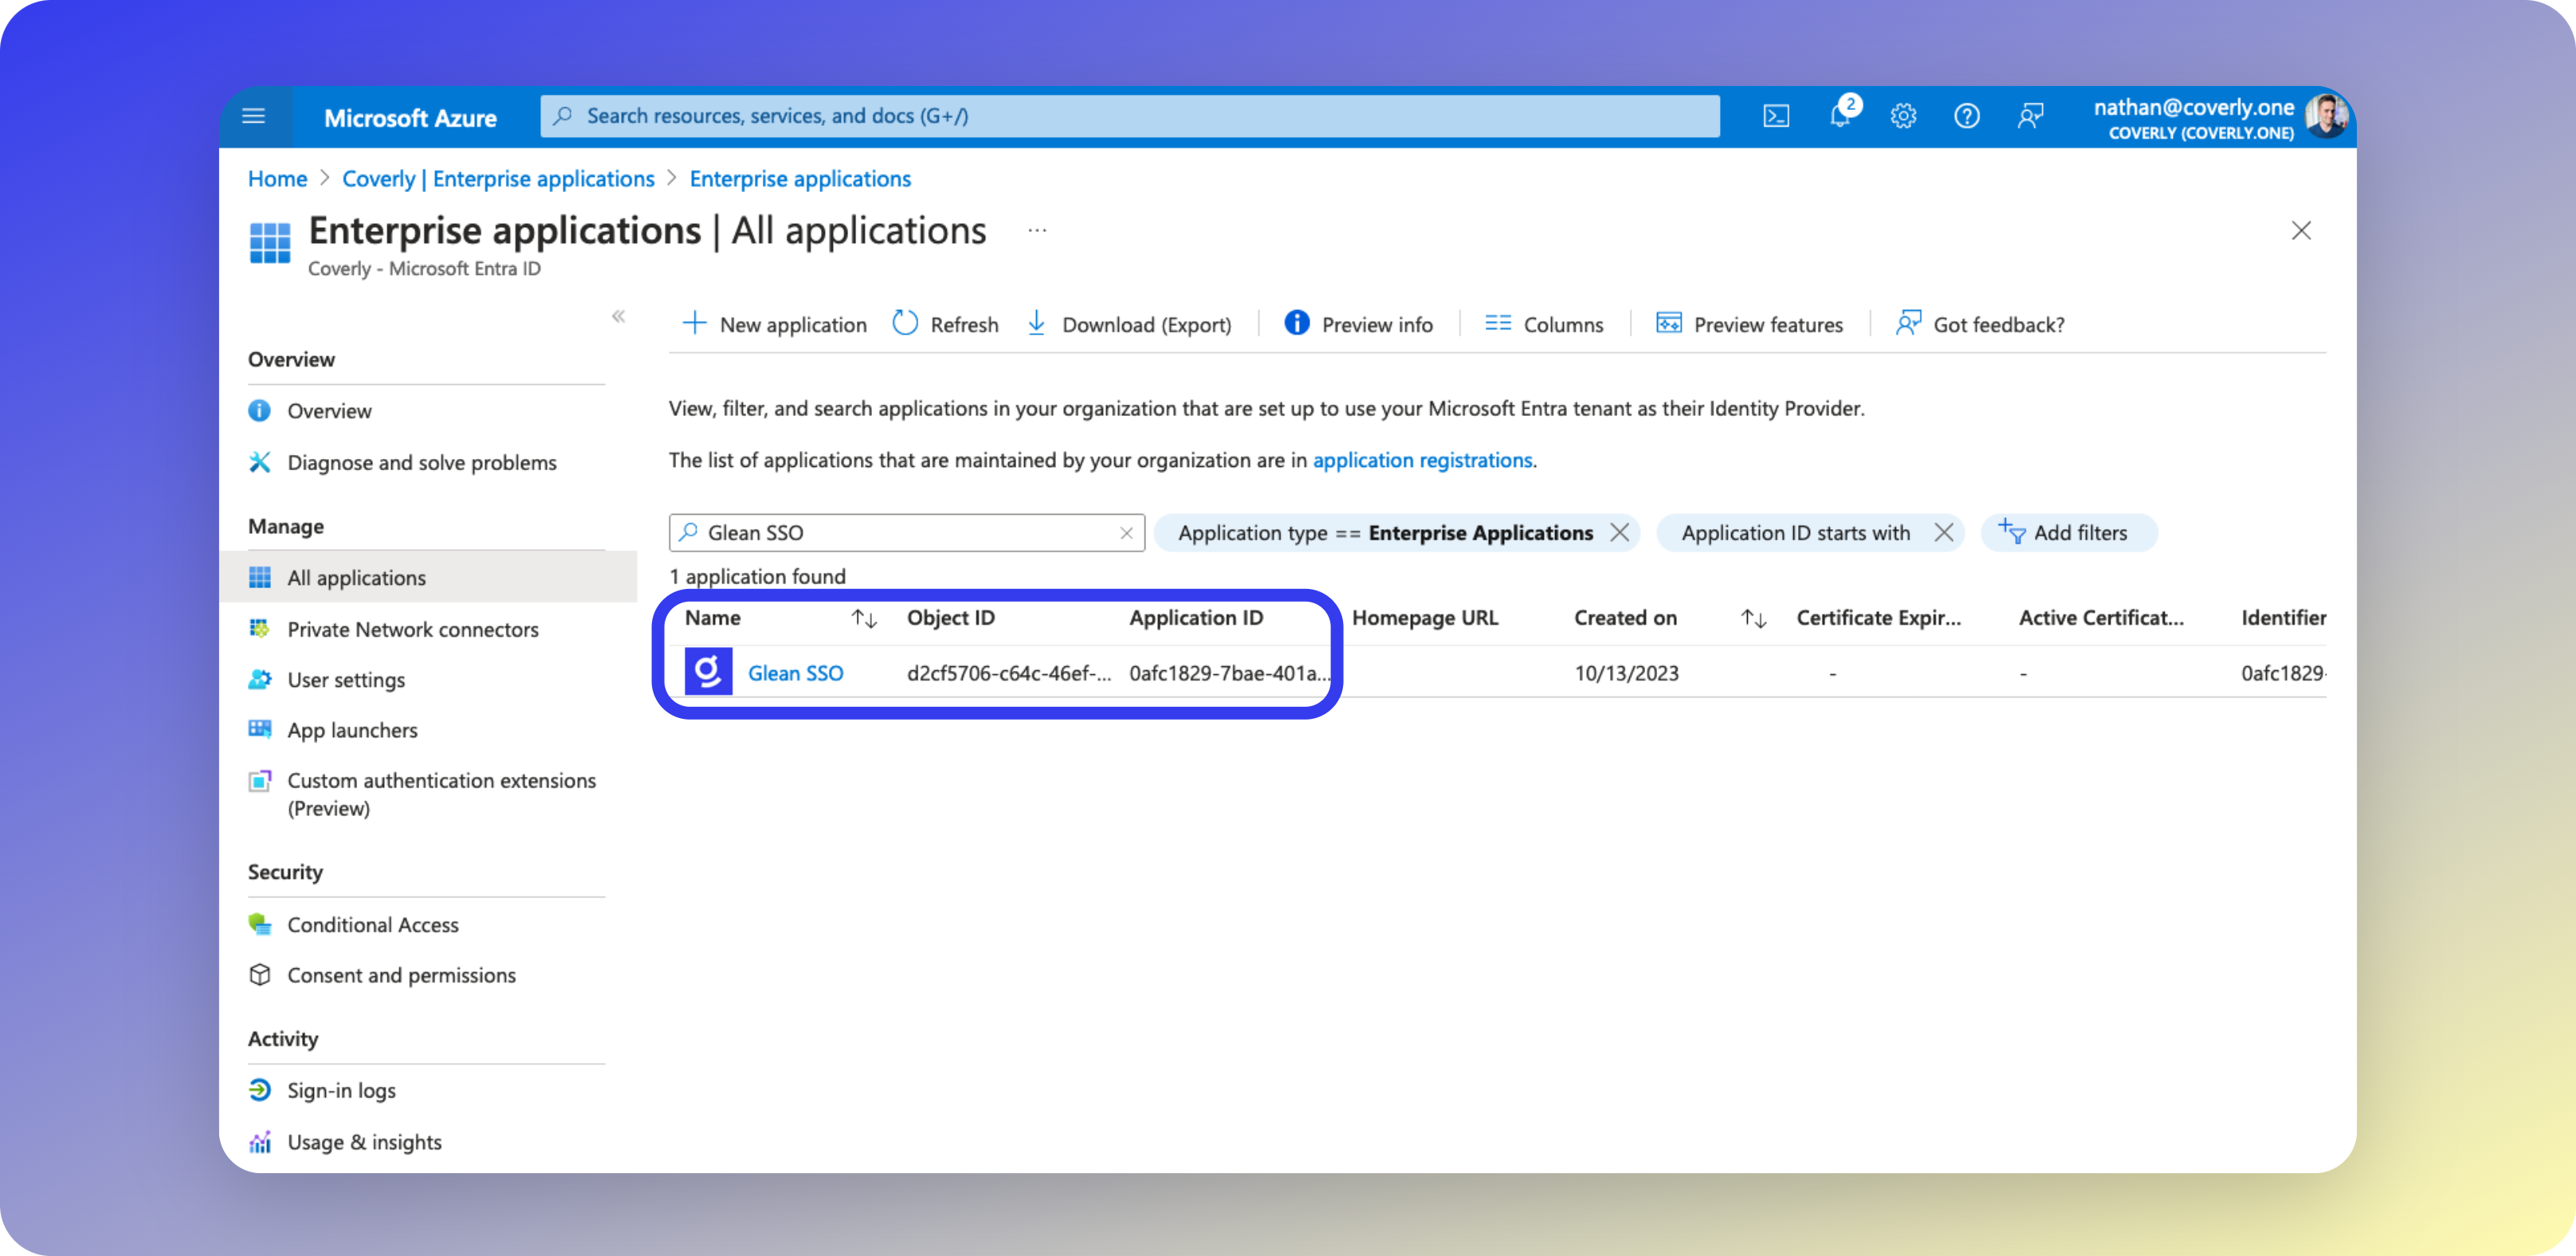Click Download (Export) in toolbar
The width and height of the screenshot is (2576, 1256).
pos(1129,324)
